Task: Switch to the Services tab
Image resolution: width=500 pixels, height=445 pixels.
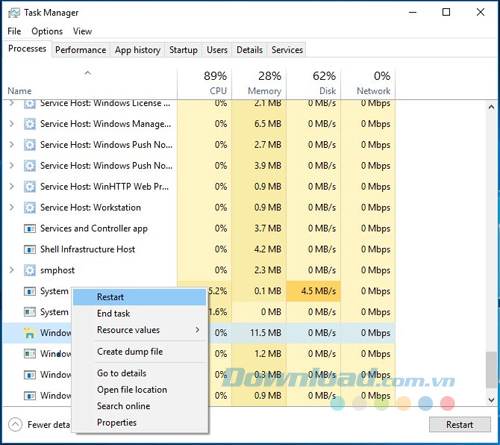Action: 287,50
